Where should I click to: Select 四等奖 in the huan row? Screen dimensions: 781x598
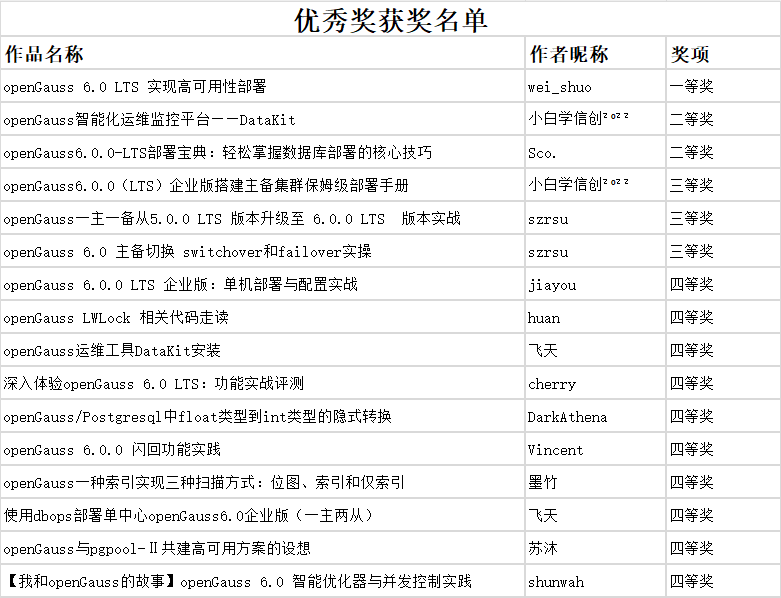point(691,318)
